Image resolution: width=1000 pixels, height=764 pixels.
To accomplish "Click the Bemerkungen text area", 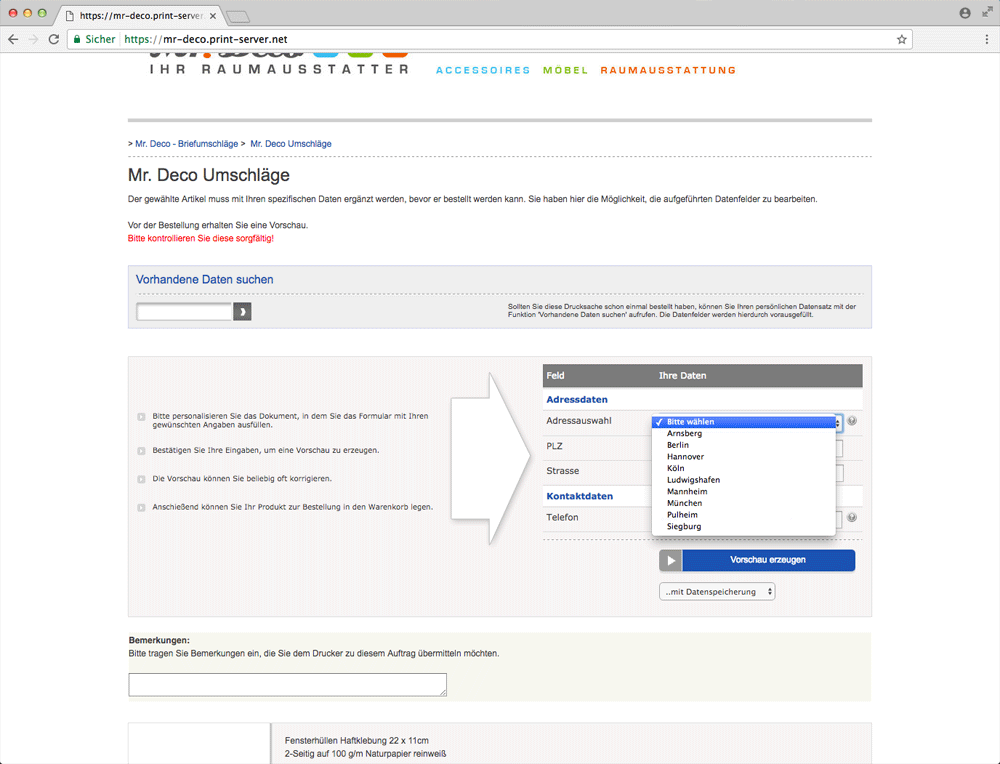I will tap(288, 684).
